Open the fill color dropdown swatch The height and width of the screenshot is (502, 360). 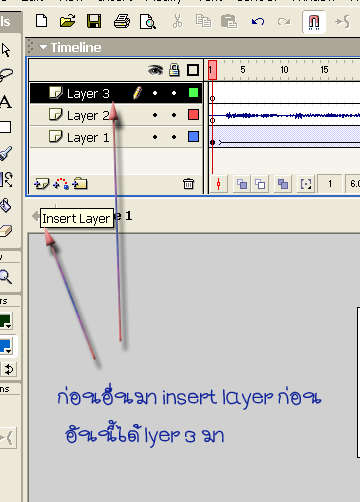[6, 346]
